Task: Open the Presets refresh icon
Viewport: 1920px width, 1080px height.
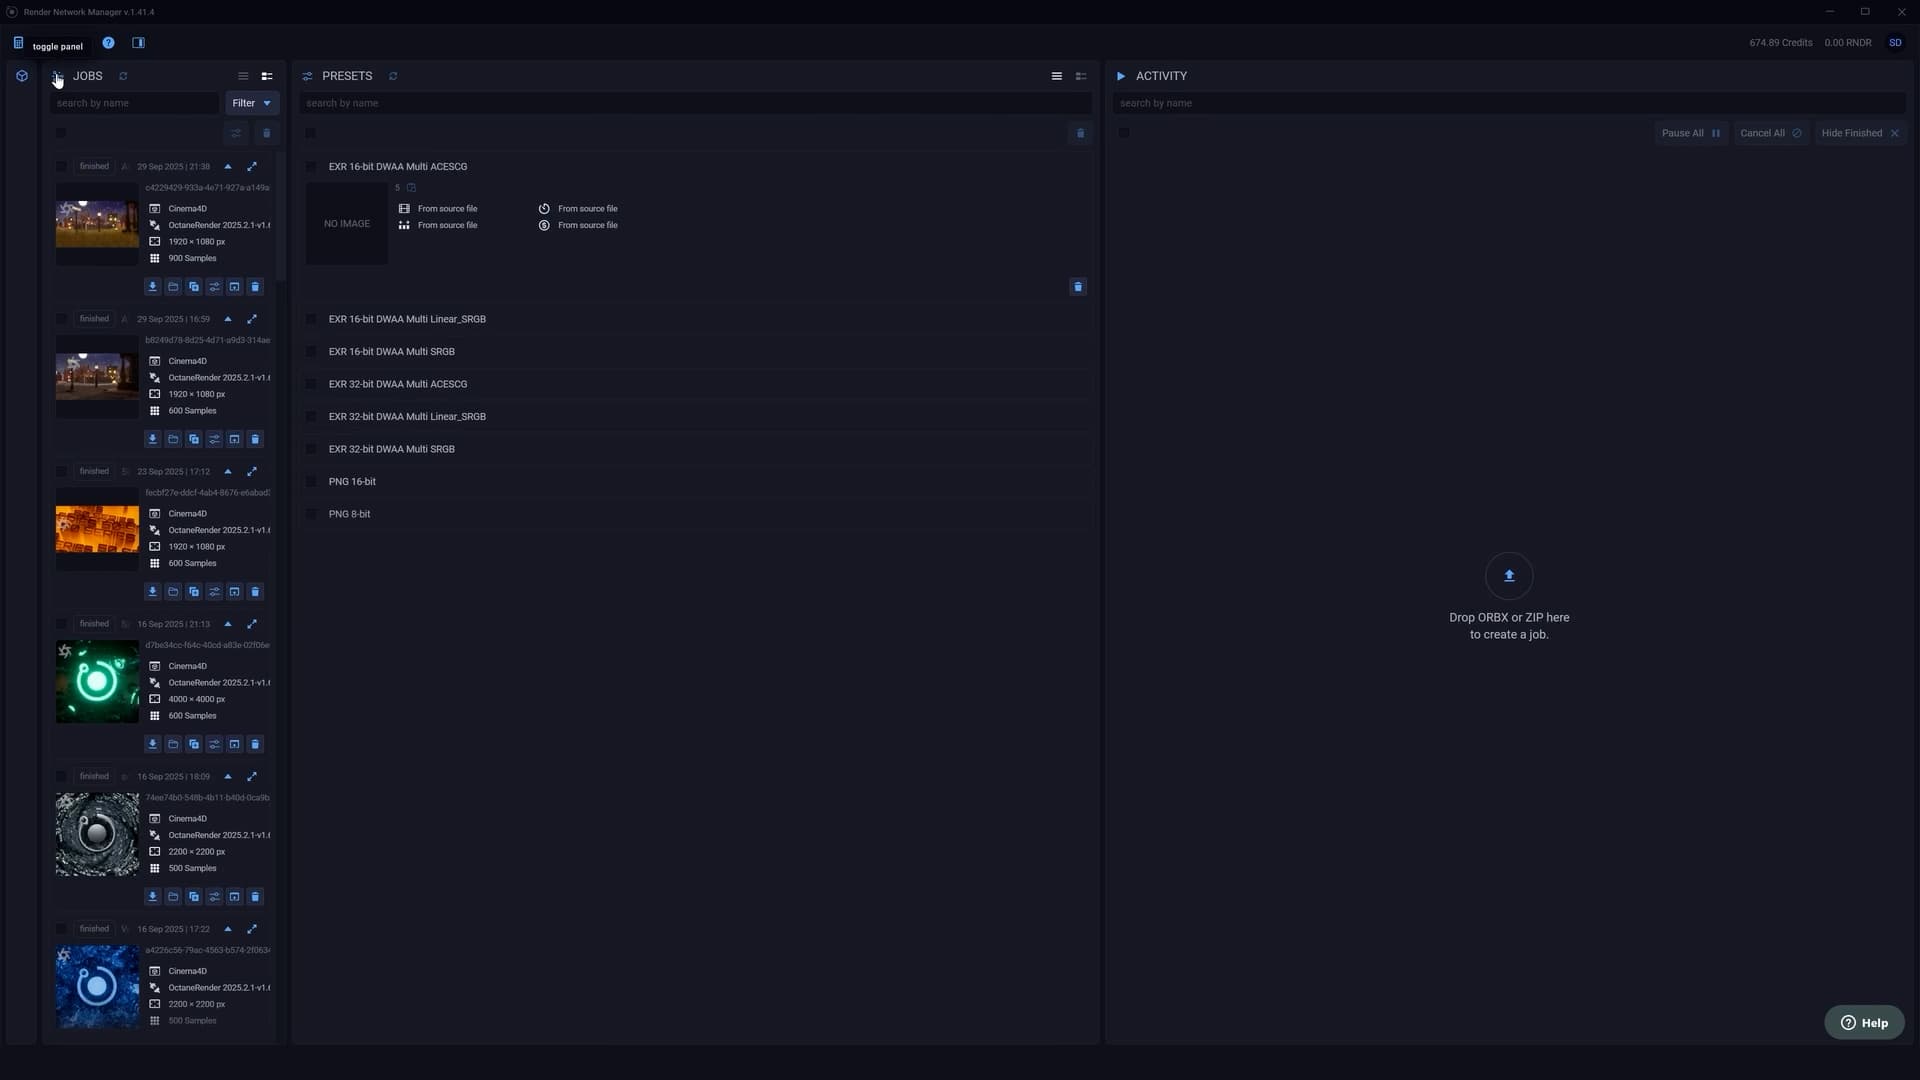Action: [x=392, y=76]
